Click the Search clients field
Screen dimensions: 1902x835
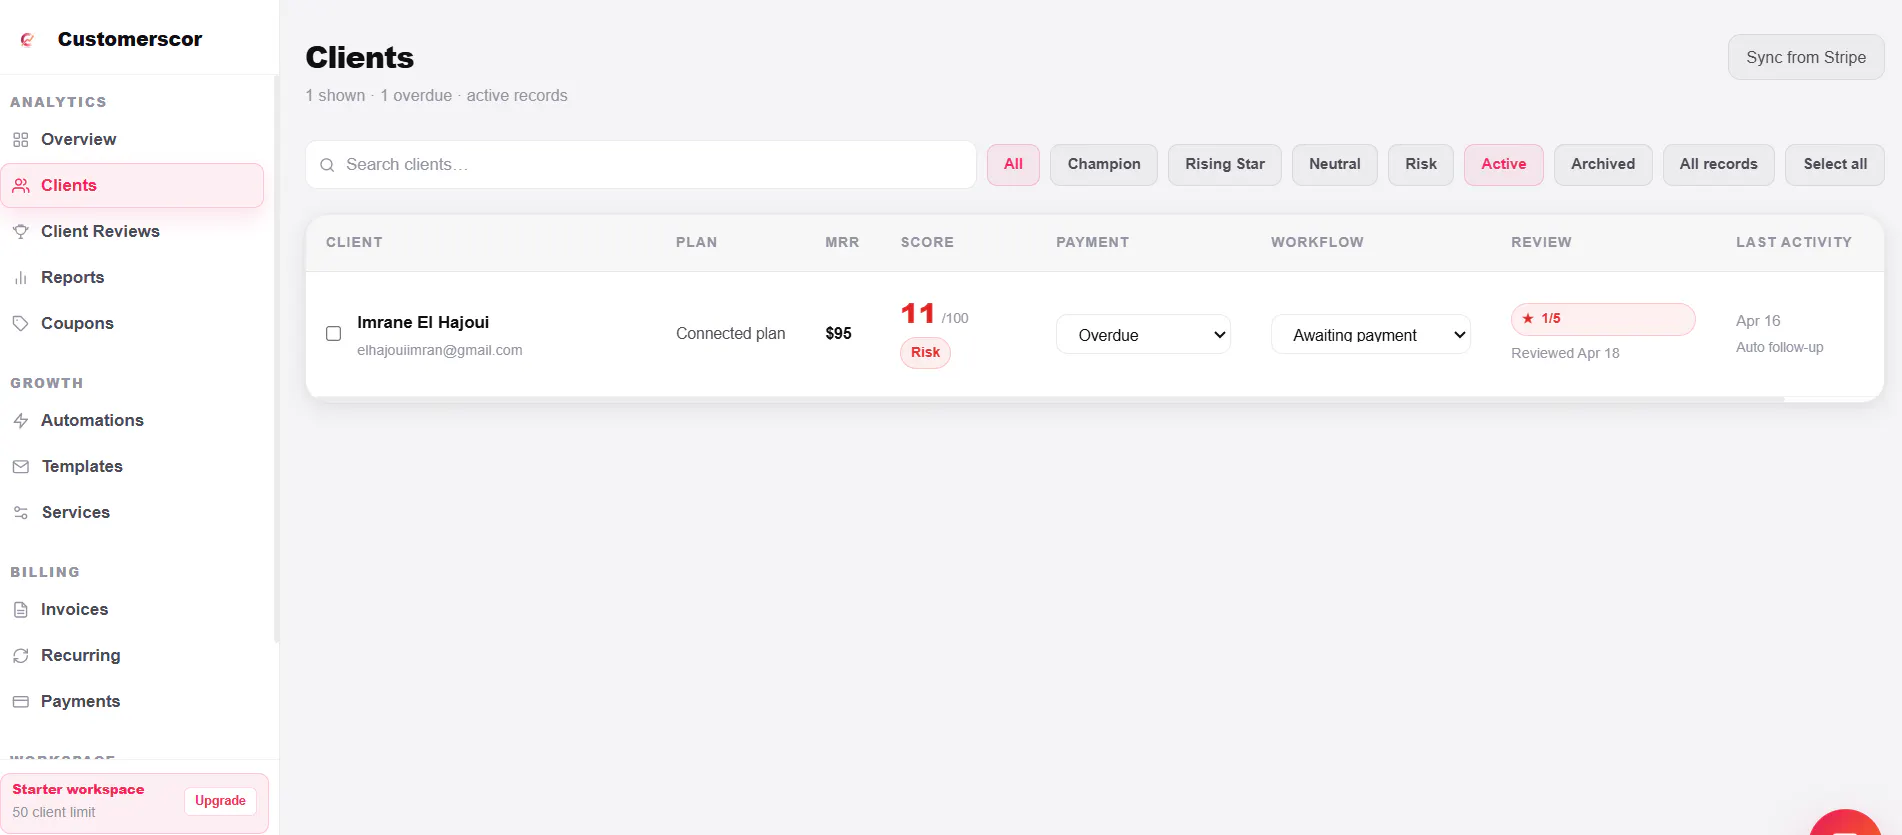click(x=641, y=165)
